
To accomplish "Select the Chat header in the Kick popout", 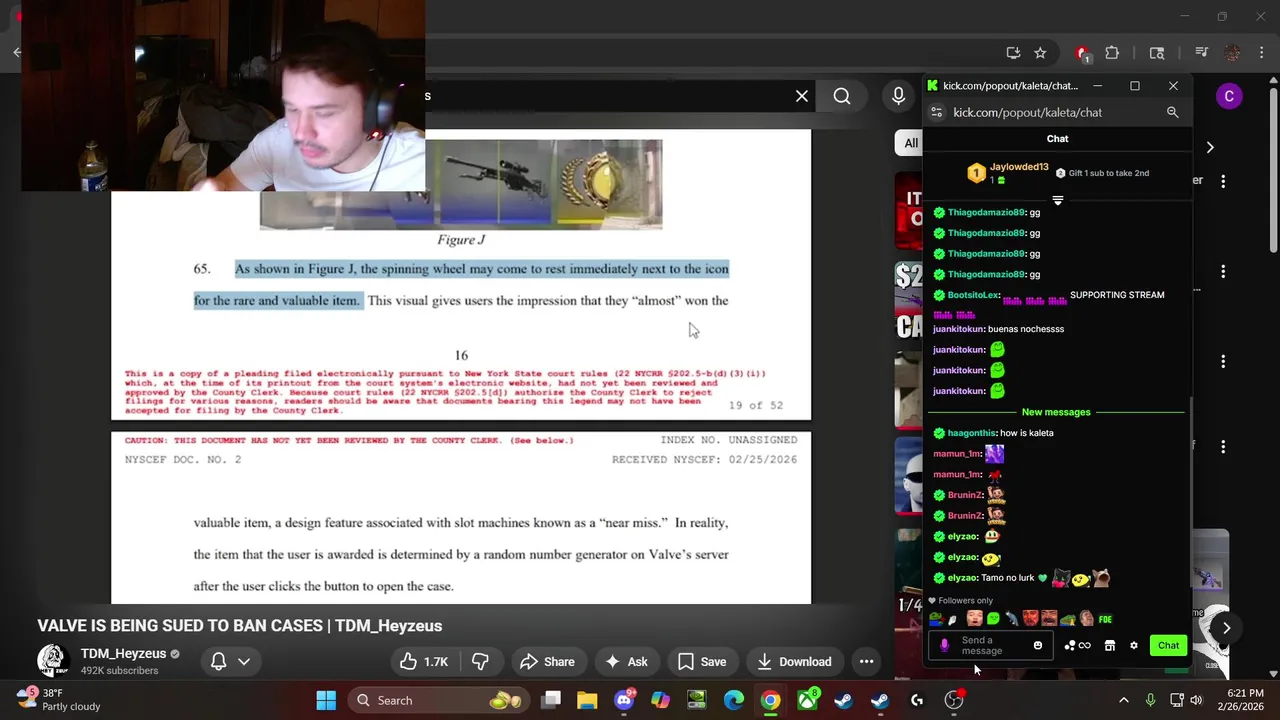I will 1057,139.
